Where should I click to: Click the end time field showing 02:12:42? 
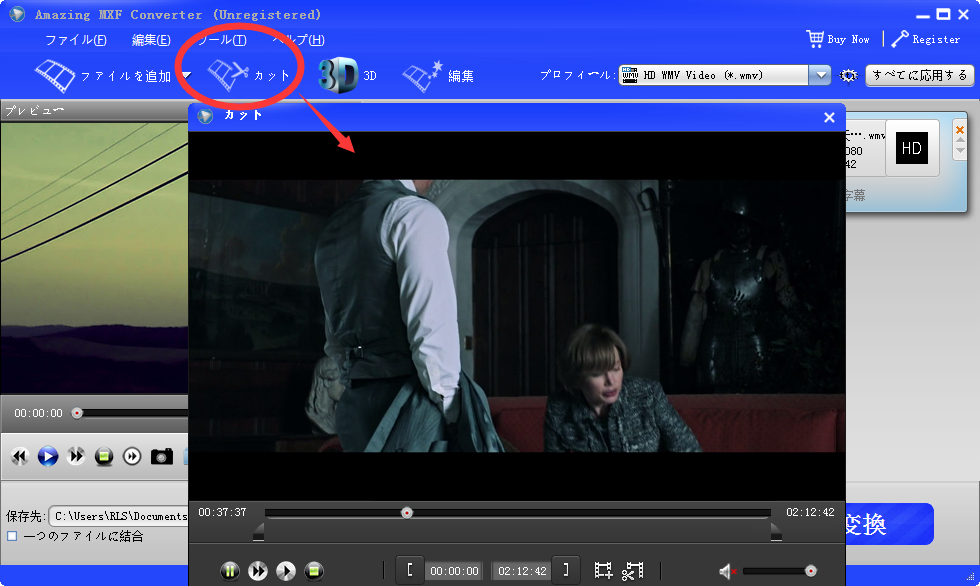pyautogui.click(x=522, y=571)
